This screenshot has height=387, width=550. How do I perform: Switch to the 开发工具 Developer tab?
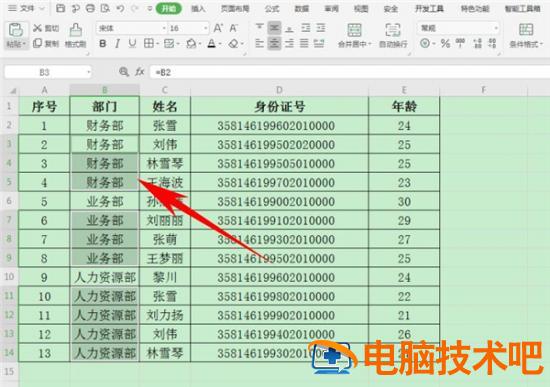[x=429, y=9]
